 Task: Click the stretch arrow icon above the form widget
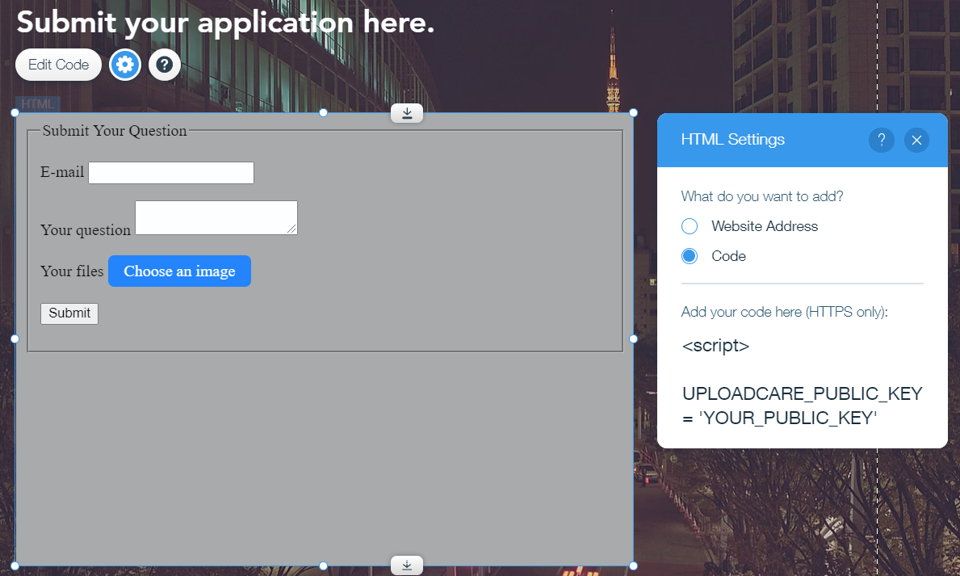coord(406,112)
